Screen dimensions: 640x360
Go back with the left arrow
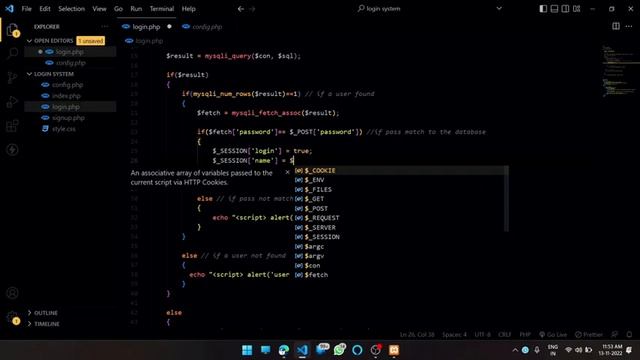tap(241, 9)
